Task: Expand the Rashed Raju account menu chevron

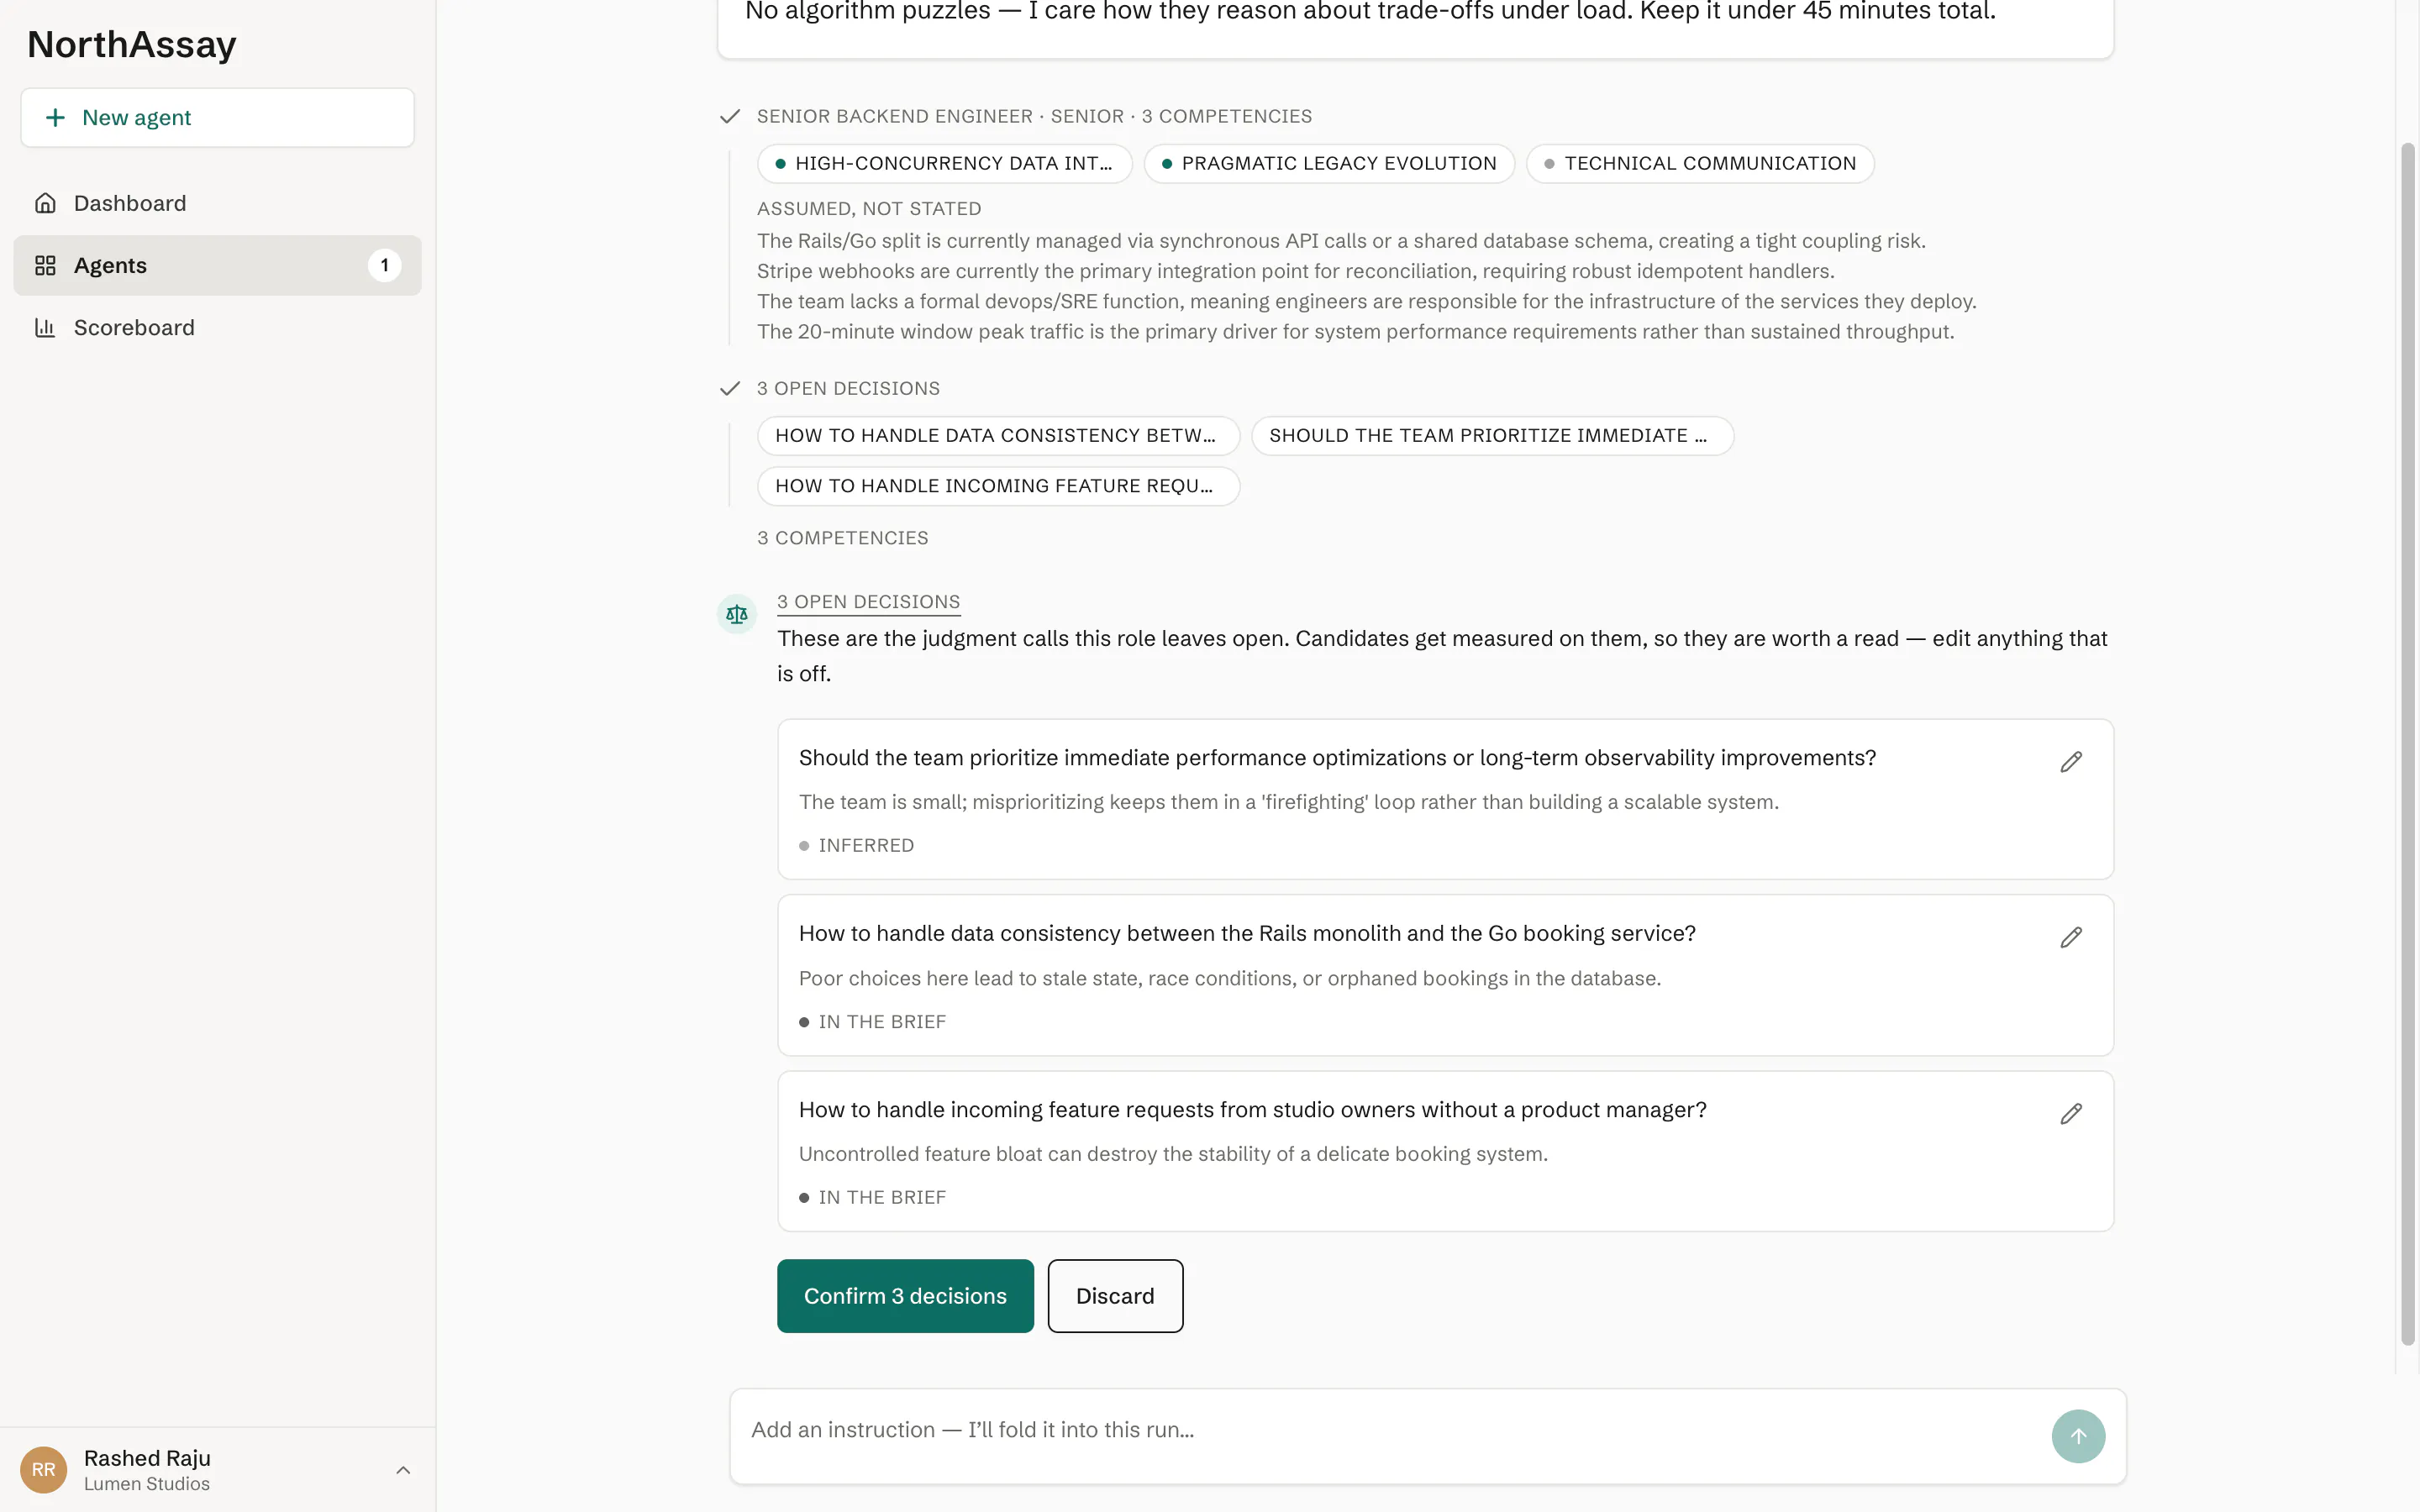Action: coord(403,1470)
